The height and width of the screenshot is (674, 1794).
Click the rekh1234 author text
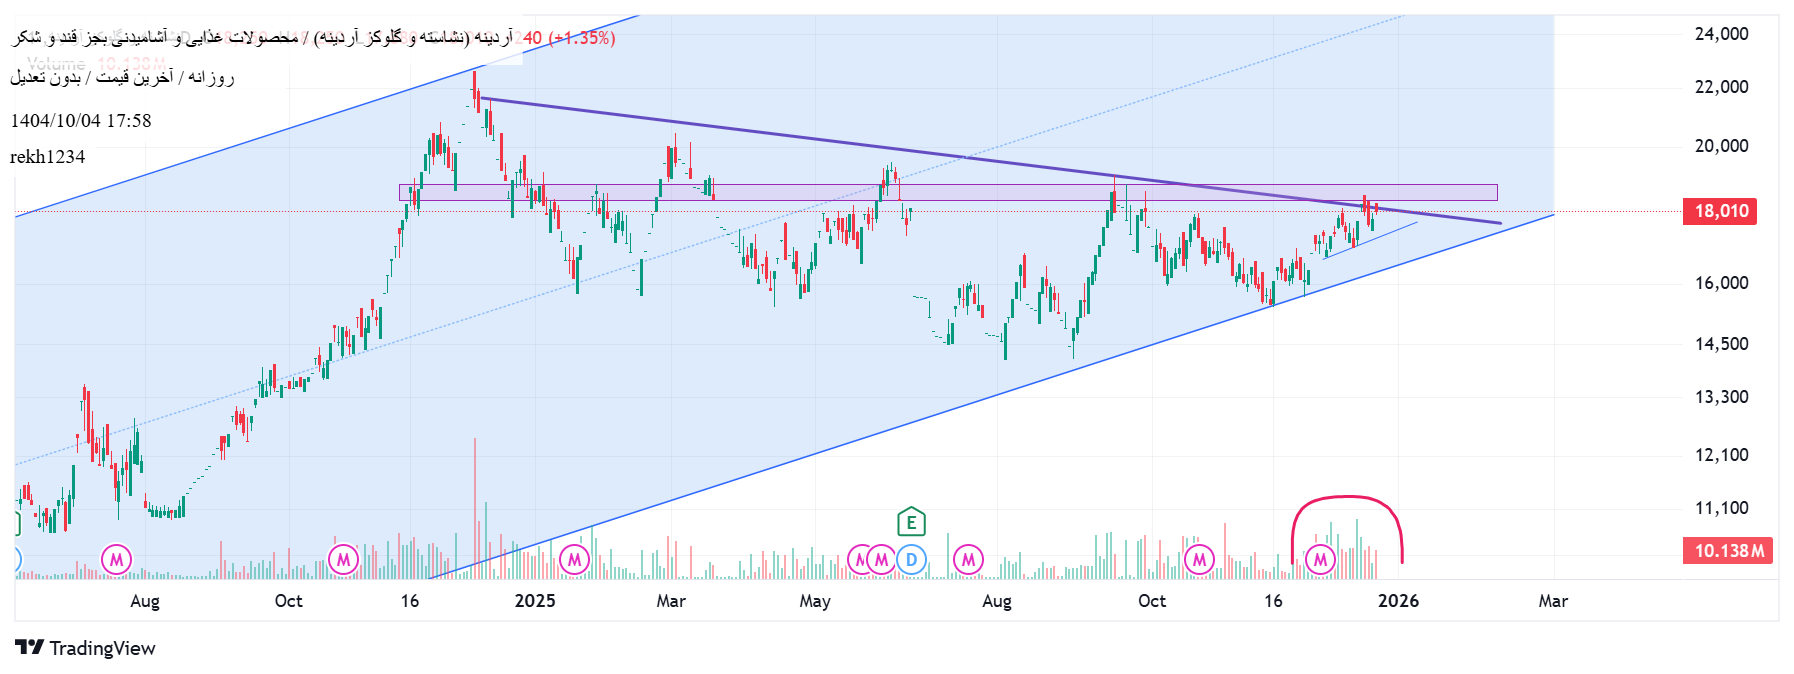(x=48, y=157)
